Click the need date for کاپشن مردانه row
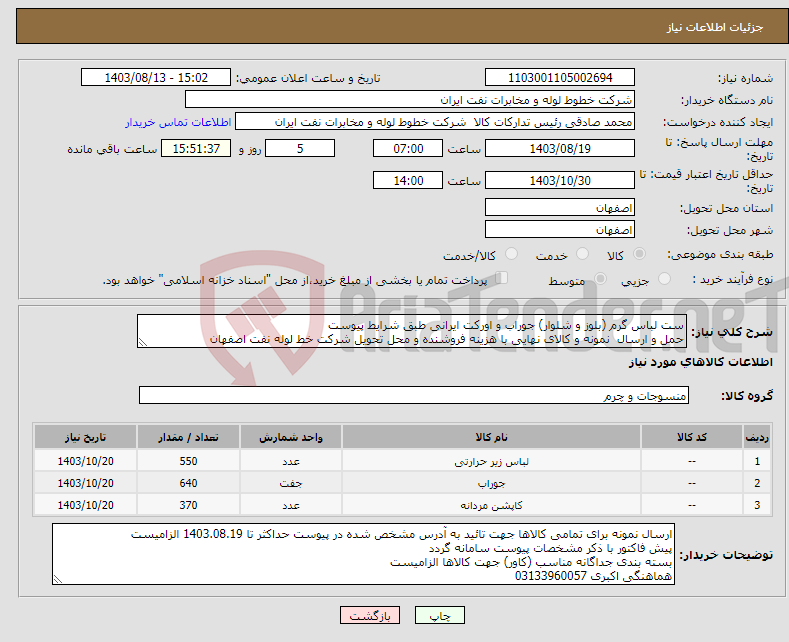The image size is (789, 642). tap(86, 505)
